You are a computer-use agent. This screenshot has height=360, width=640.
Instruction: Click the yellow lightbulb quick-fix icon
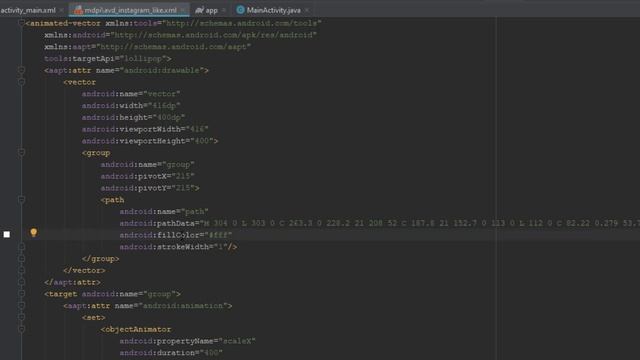pyautogui.click(x=33, y=233)
